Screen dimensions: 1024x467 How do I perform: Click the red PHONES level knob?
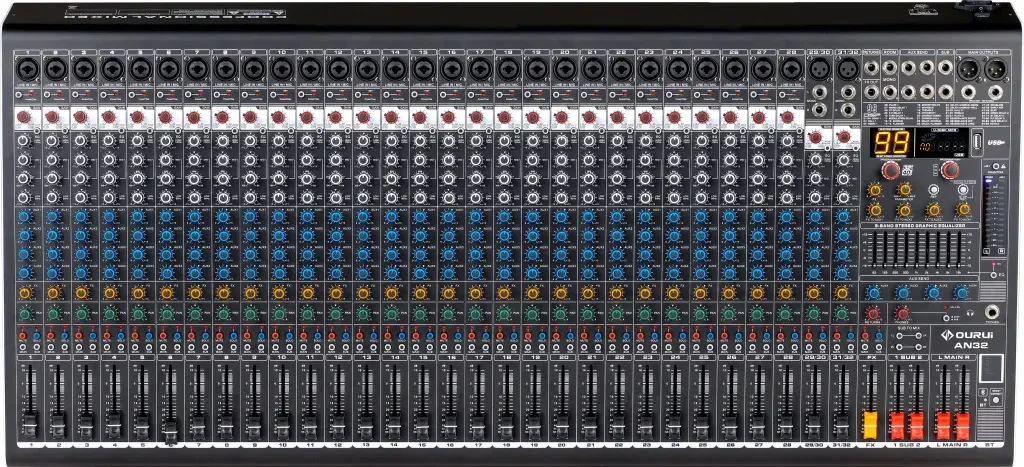pyautogui.click(x=903, y=314)
